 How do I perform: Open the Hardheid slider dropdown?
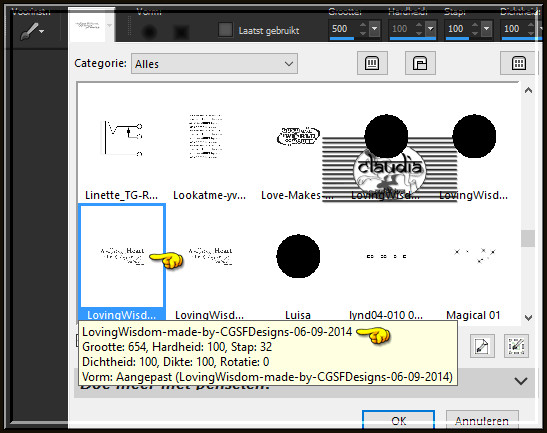pos(431,29)
